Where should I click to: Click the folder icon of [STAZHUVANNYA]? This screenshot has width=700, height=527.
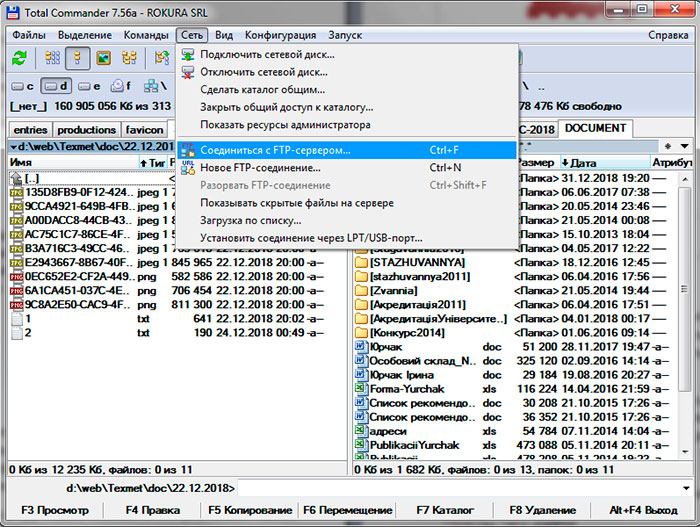361,262
